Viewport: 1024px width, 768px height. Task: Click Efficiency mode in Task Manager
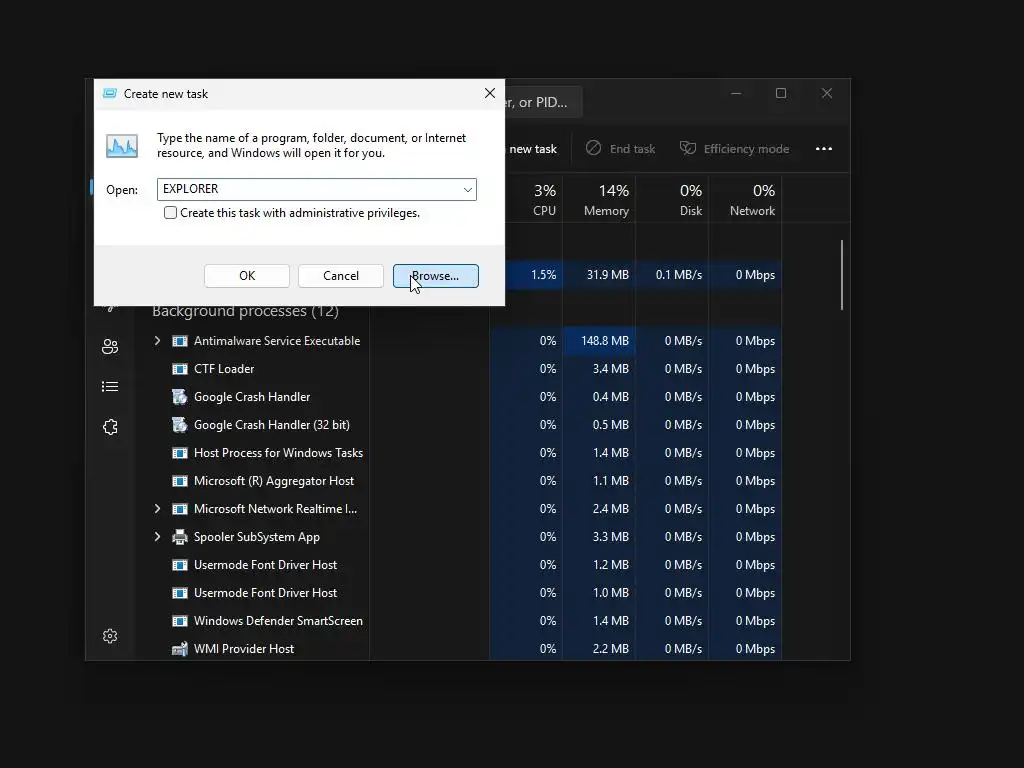(x=735, y=149)
